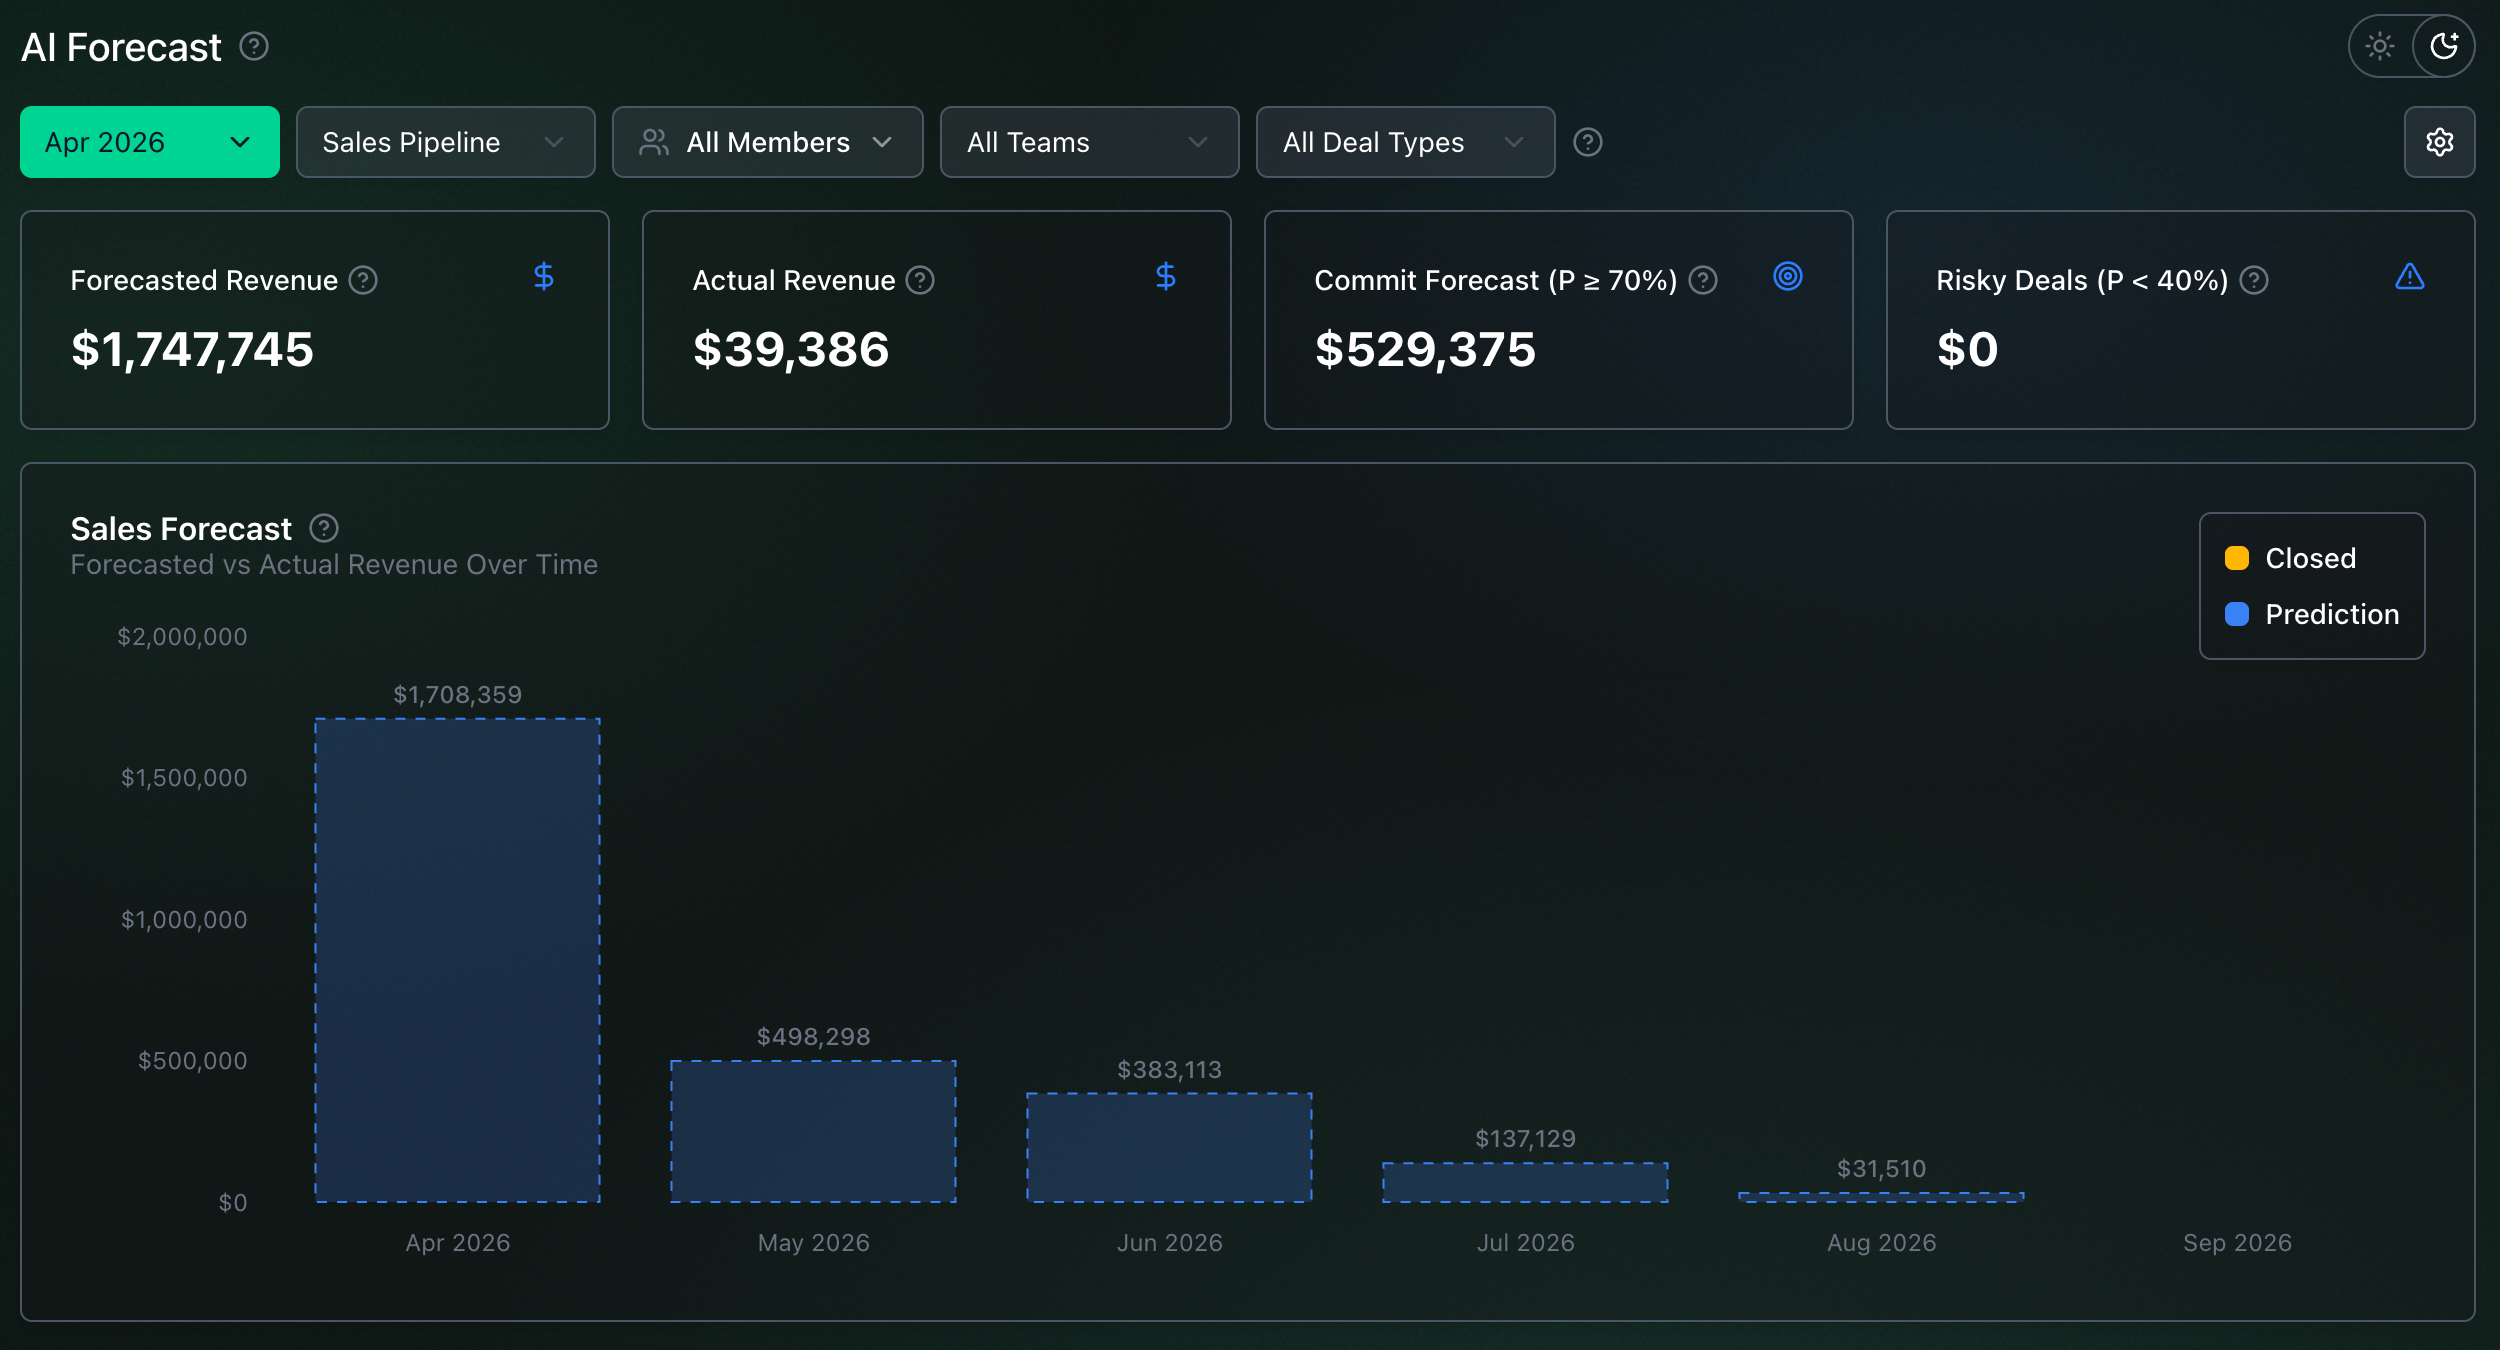Switch to dark mode moon toggle

tap(2444, 46)
